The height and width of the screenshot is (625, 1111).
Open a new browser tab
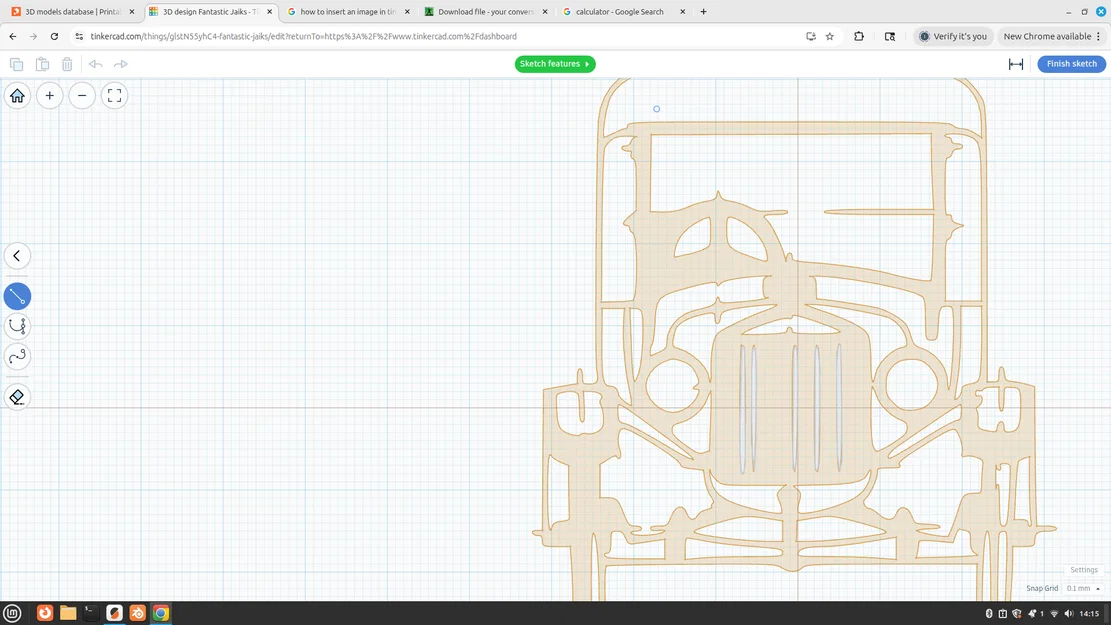pyautogui.click(x=704, y=12)
